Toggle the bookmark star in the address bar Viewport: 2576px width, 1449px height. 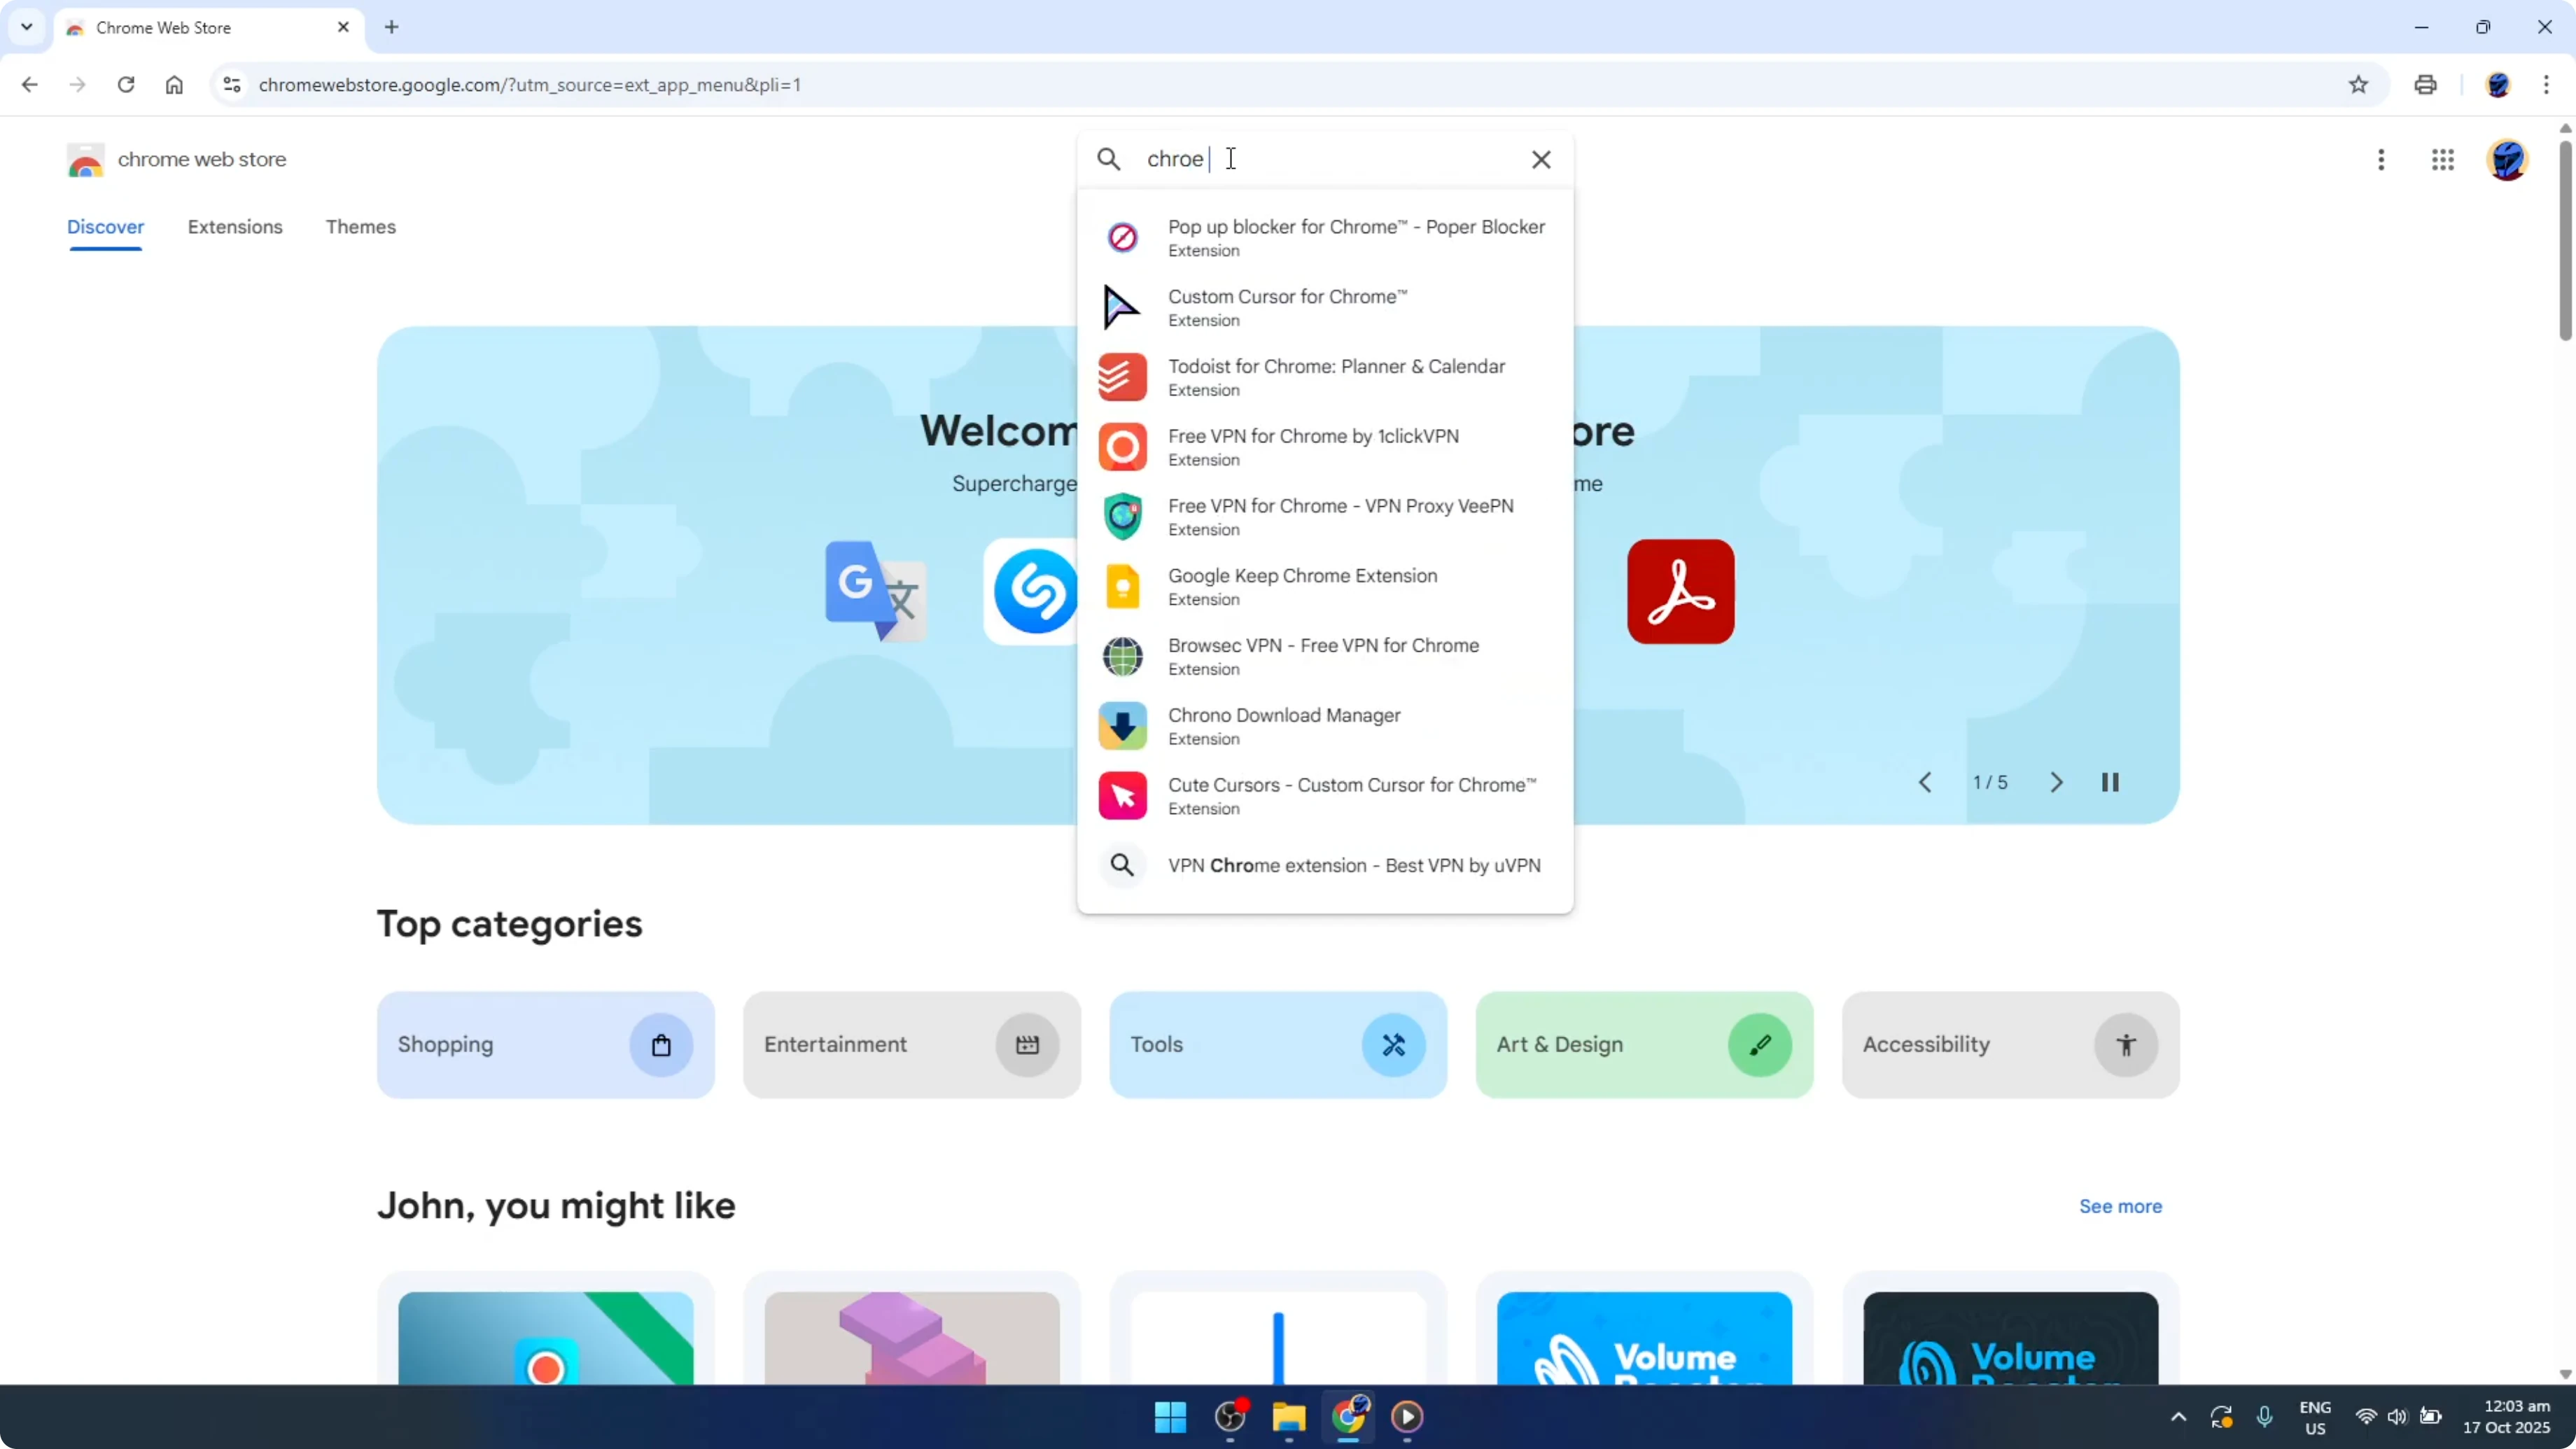point(2358,84)
